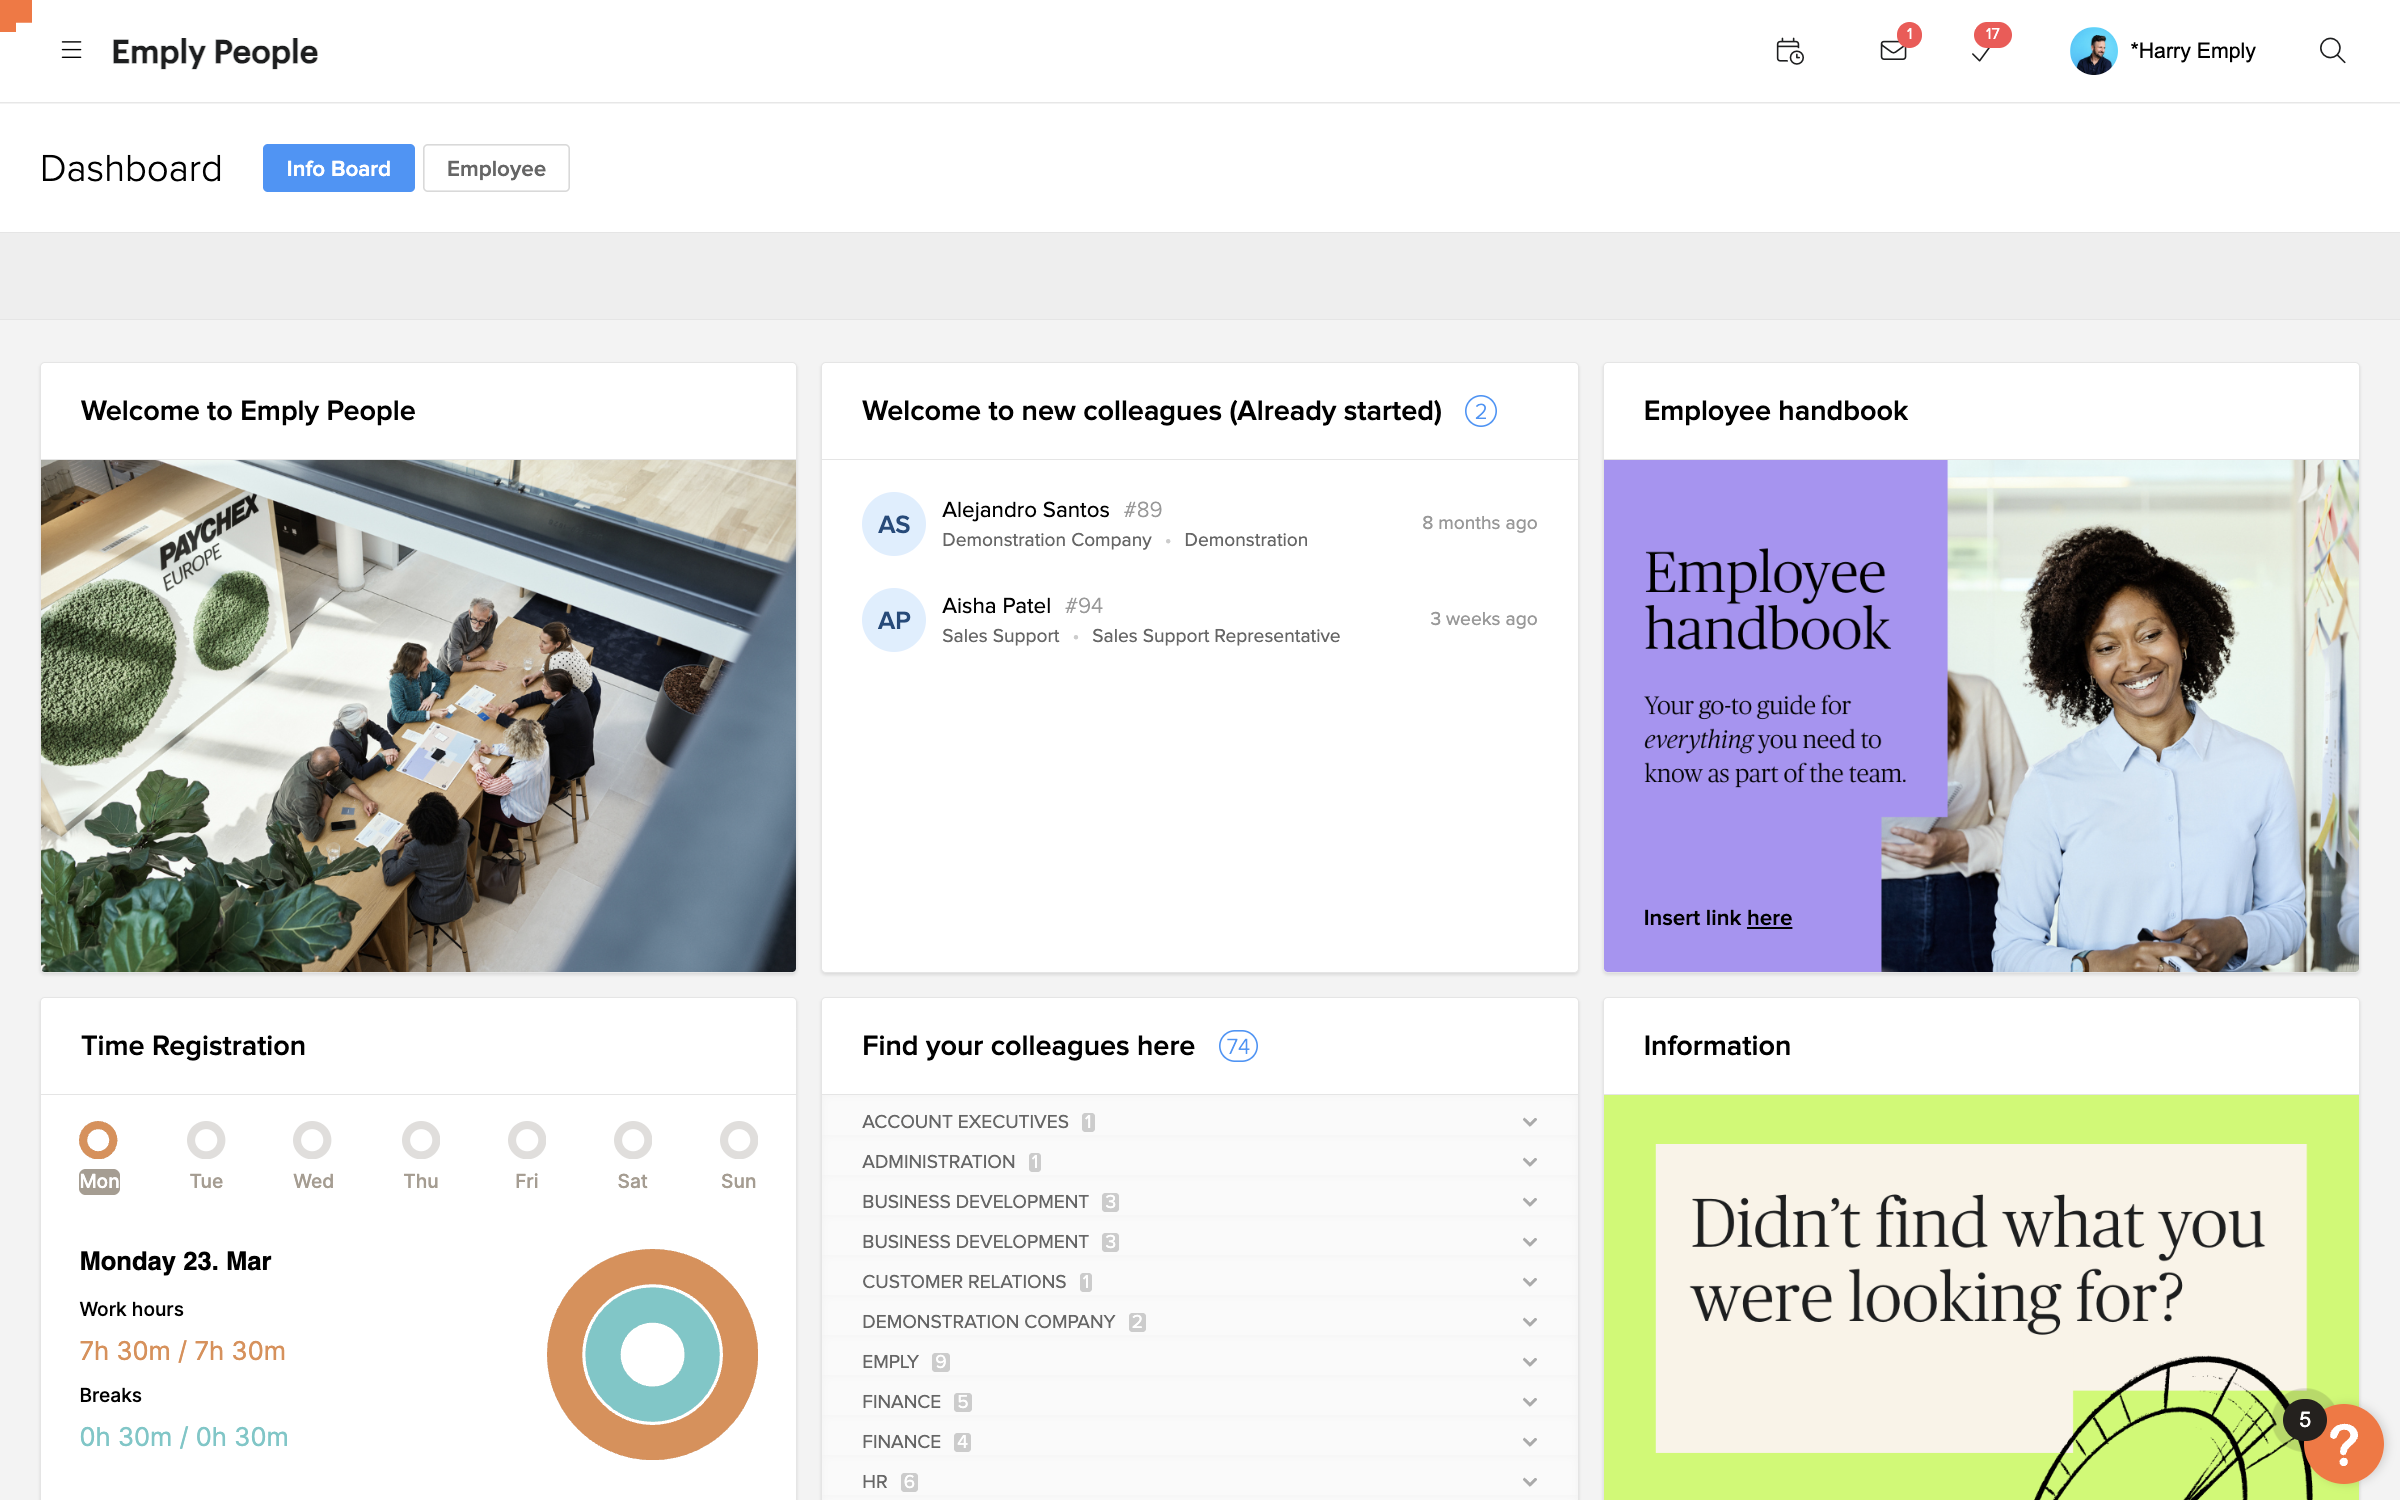Open the calendar clock icon
This screenshot has height=1500, width=2400.
click(x=1789, y=51)
